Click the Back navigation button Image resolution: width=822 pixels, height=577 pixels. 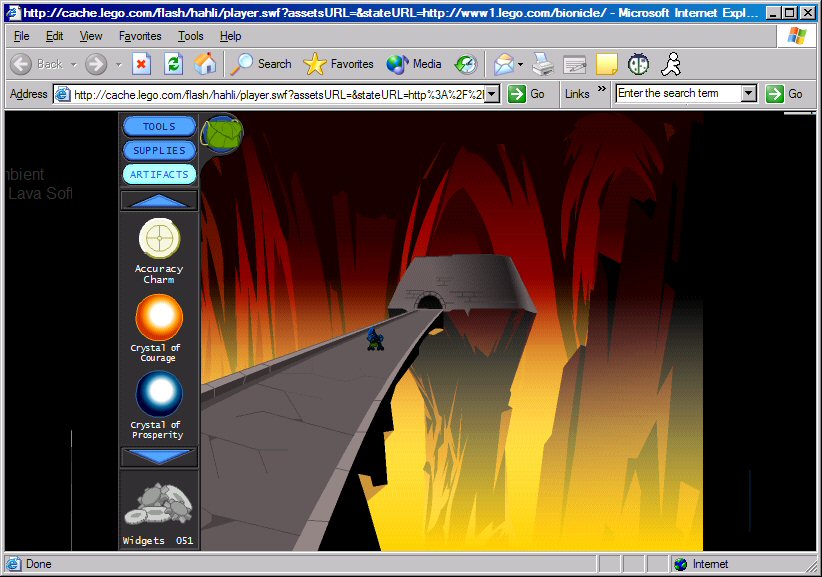coord(37,64)
